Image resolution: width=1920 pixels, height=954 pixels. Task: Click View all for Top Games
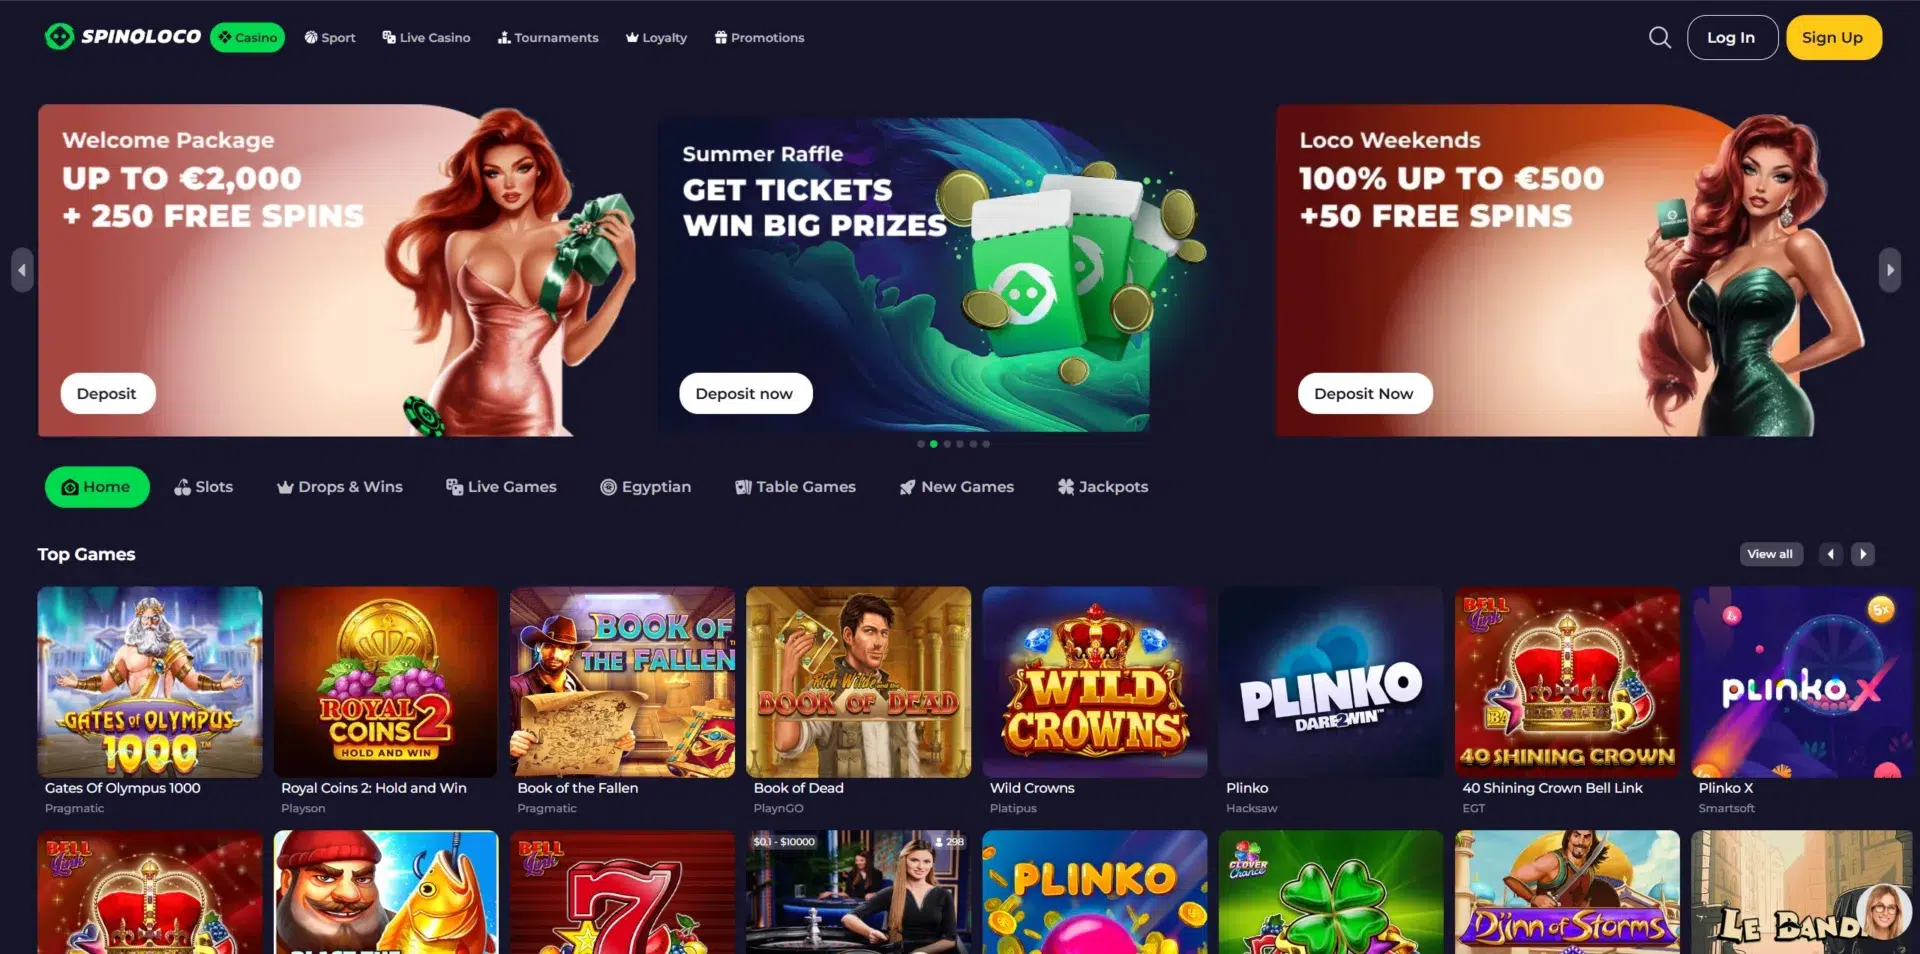(x=1770, y=554)
